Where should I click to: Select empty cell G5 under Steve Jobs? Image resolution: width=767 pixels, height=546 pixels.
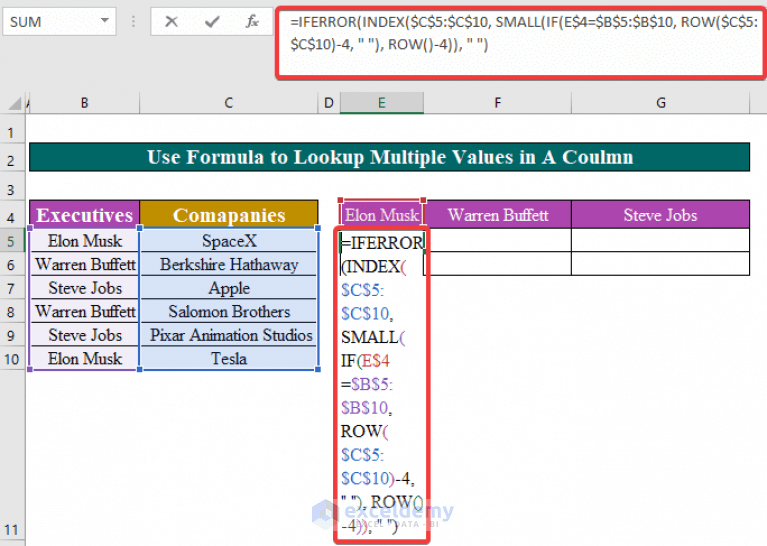(x=660, y=240)
